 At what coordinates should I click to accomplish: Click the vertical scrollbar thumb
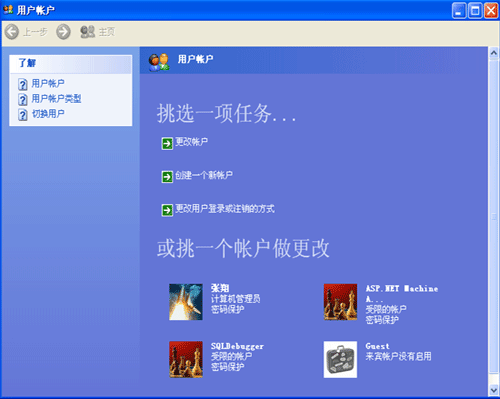pos(494,217)
